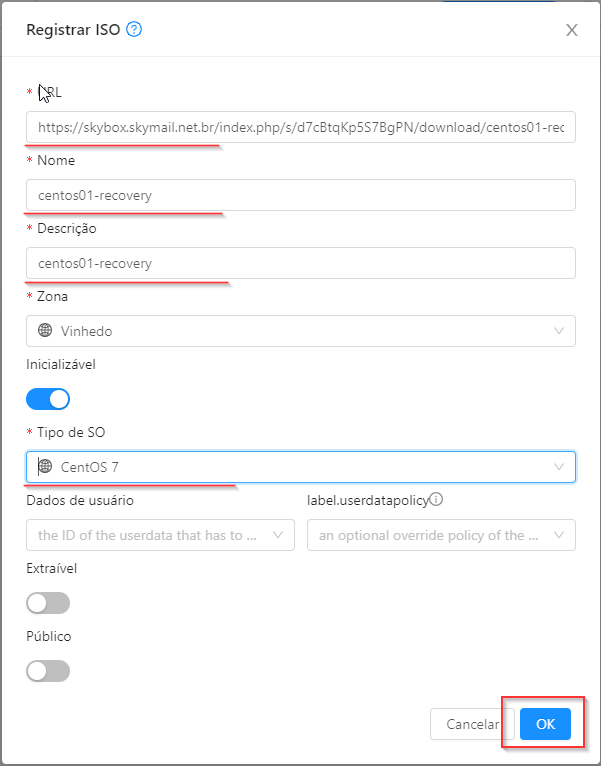Open the Dados de usuário dropdown

[x=160, y=535]
